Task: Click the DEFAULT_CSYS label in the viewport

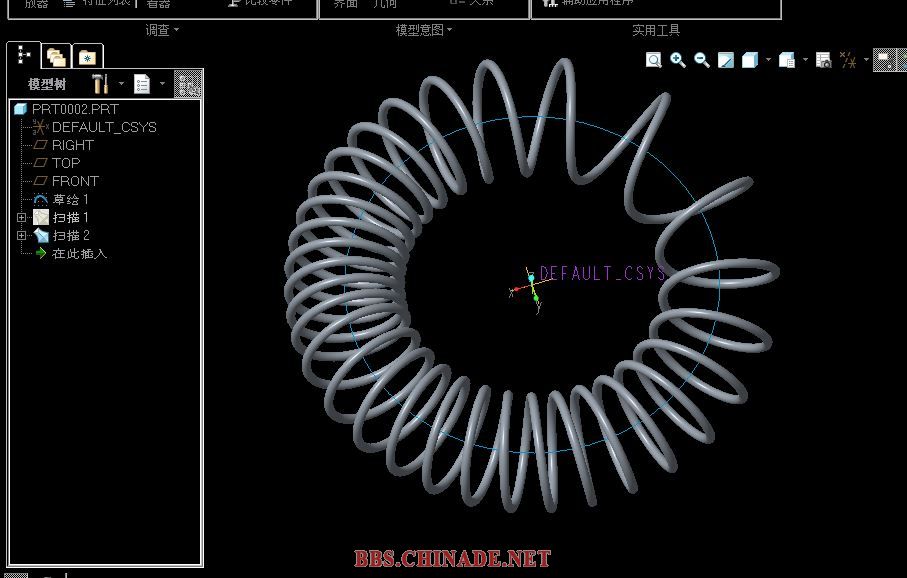Action: click(x=603, y=273)
